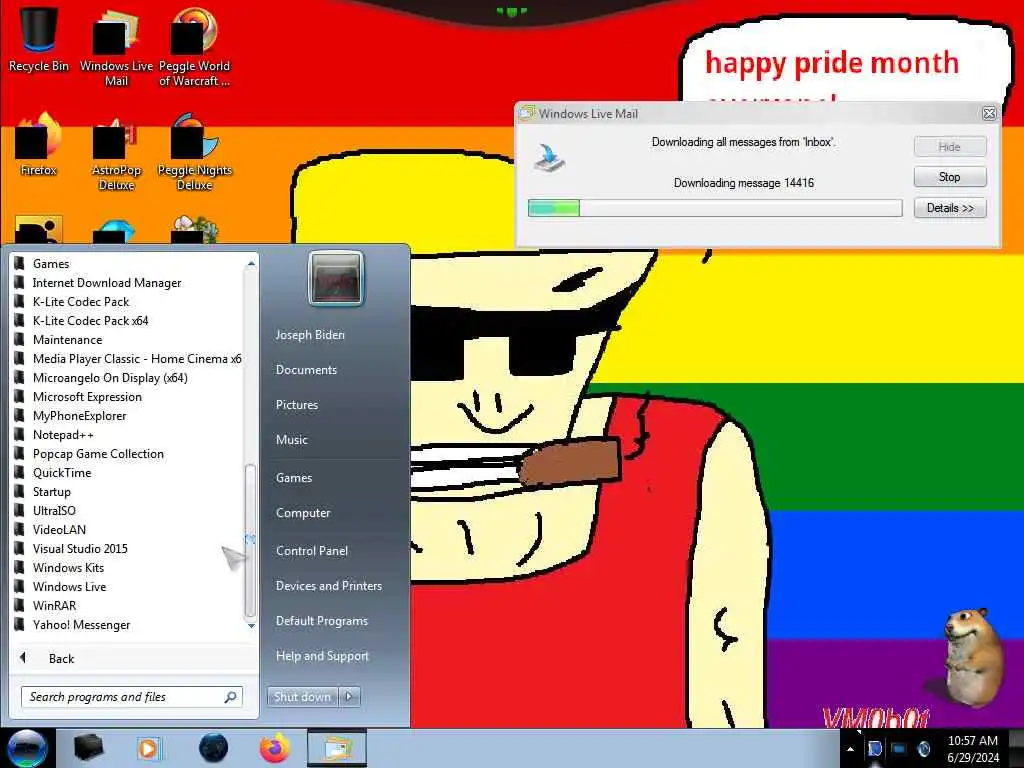
Task: Open Control Panel from Start menu
Action: 312,551
